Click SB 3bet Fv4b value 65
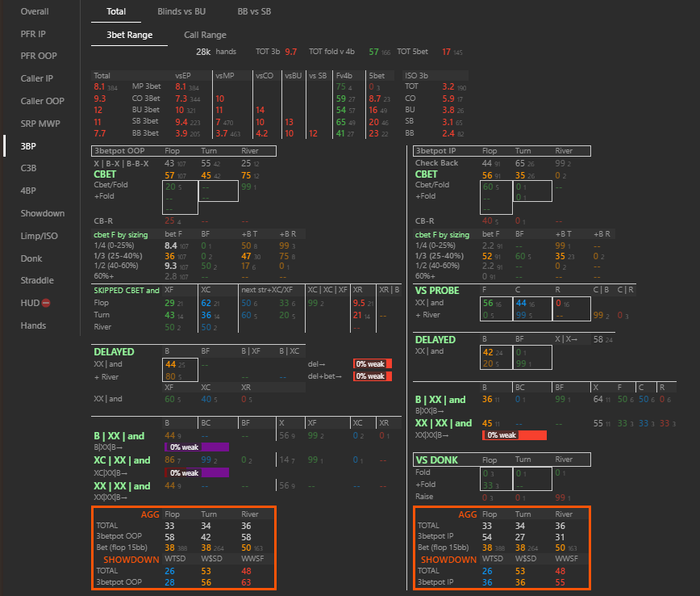Image resolution: width=700 pixels, height=596 pixels. point(341,122)
